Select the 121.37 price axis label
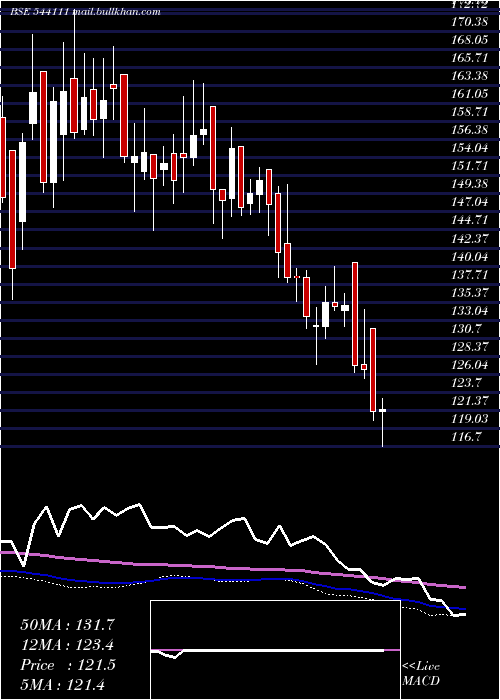500x700 pixels. (x=469, y=401)
